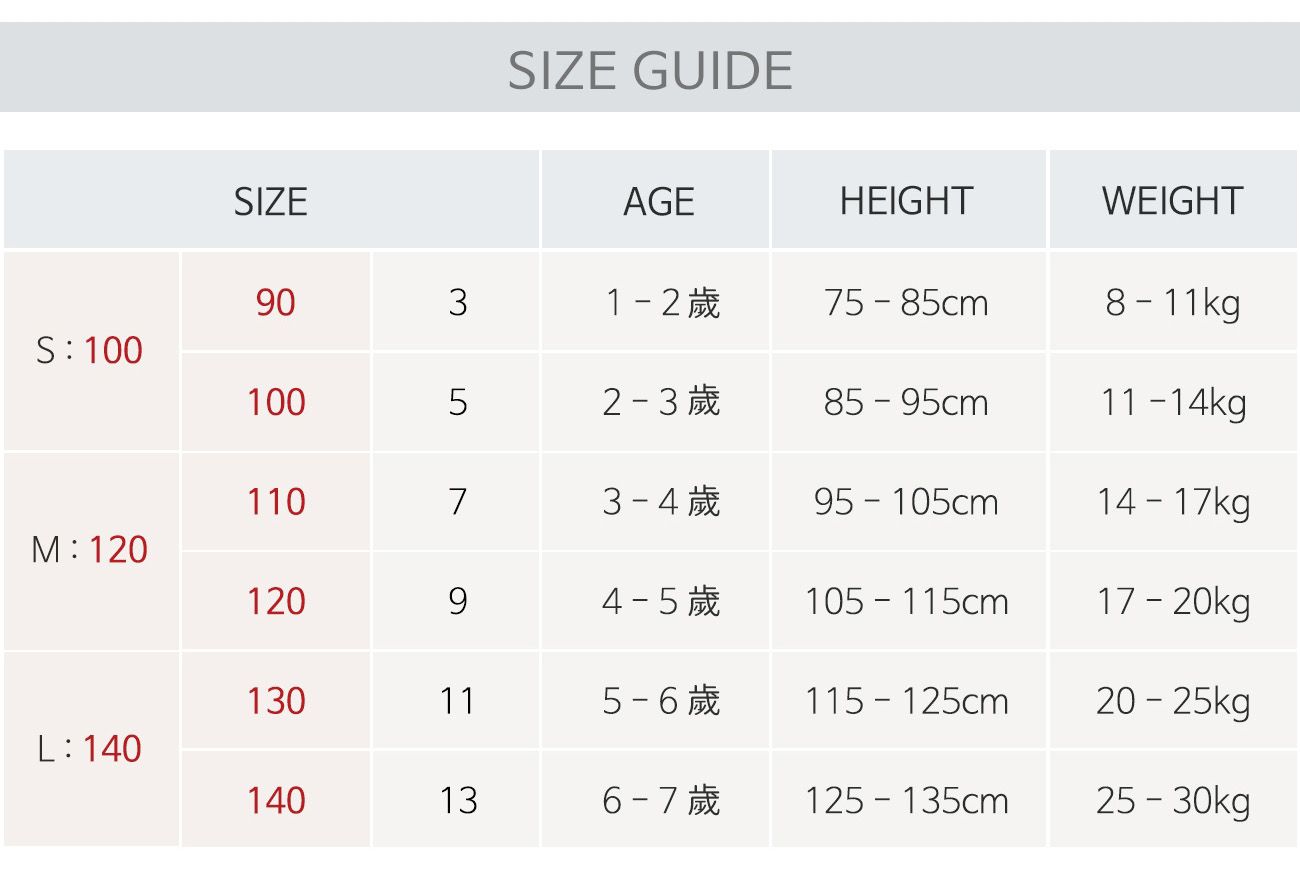Click the 1-2歳 age cell

point(660,302)
